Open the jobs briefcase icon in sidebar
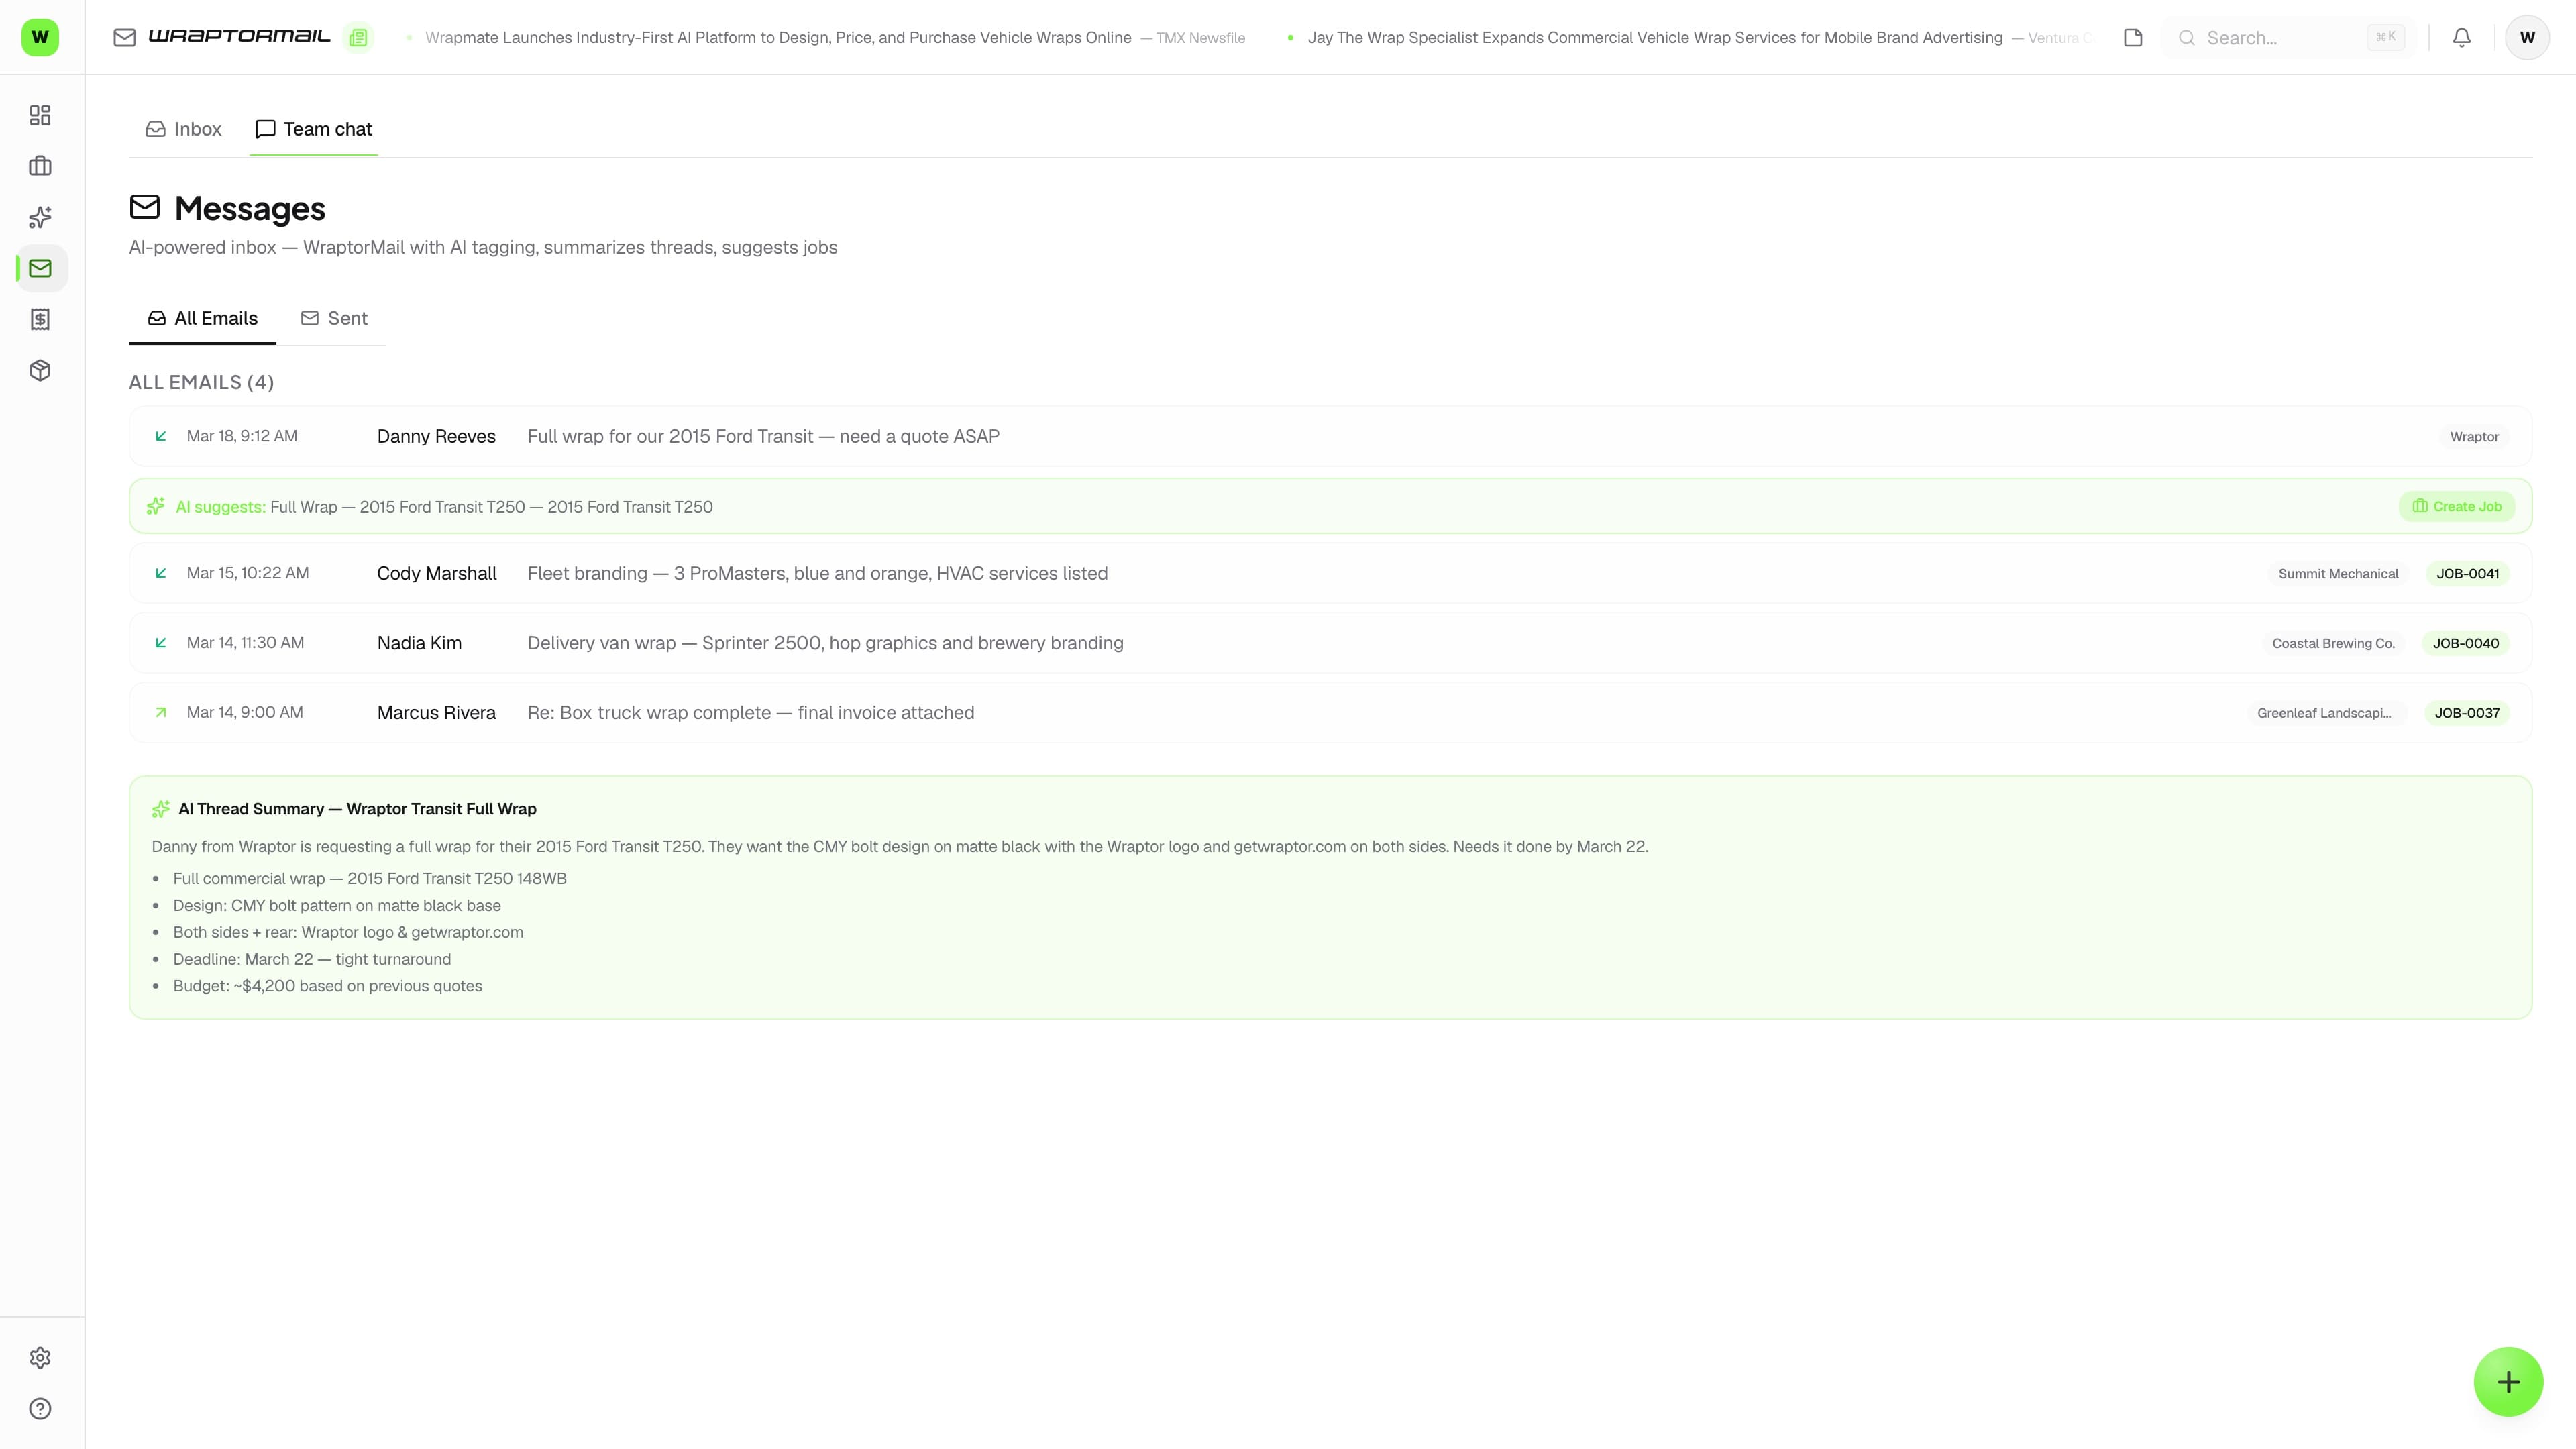The image size is (2576, 1449). [40, 166]
